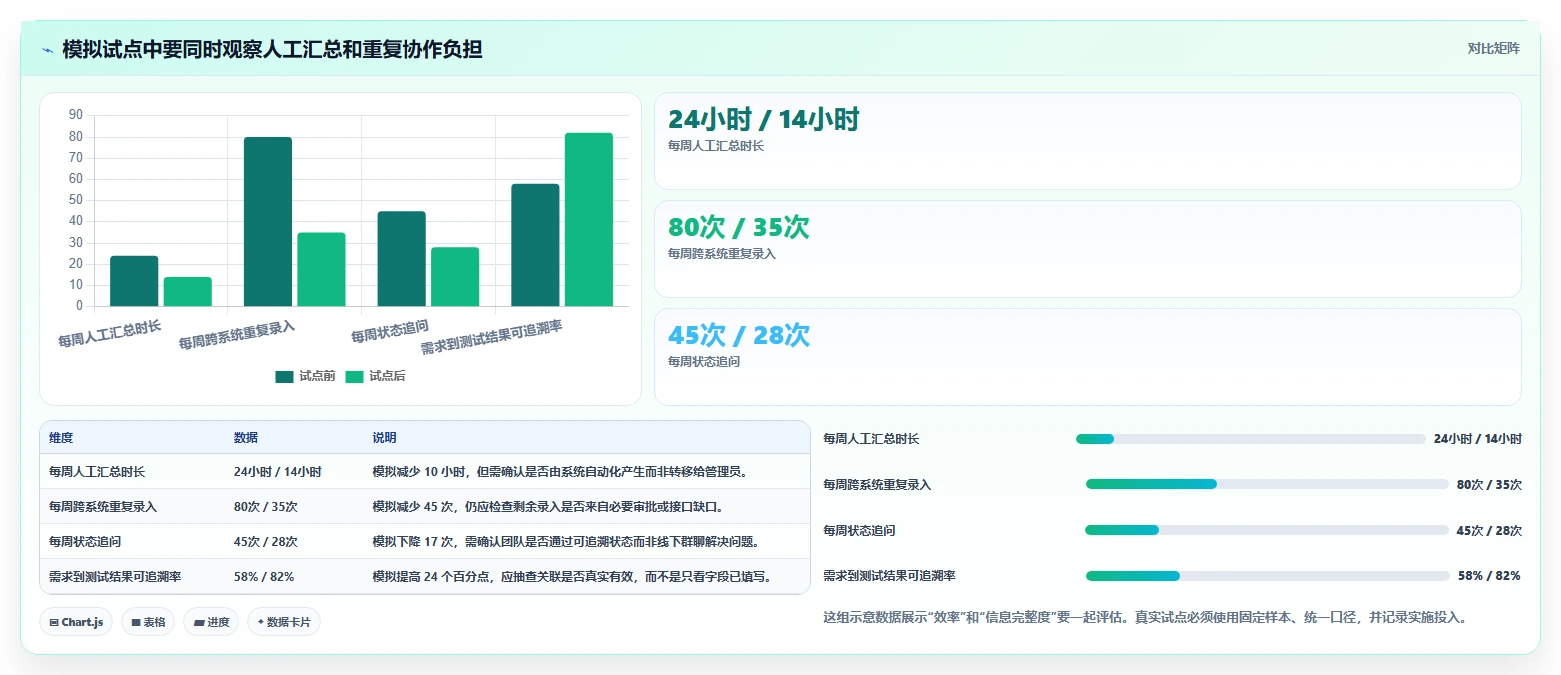Image resolution: width=1561 pixels, height=675 pixels.
Task: Toggle the 试点后 legend entry
Action: (375, 376)
